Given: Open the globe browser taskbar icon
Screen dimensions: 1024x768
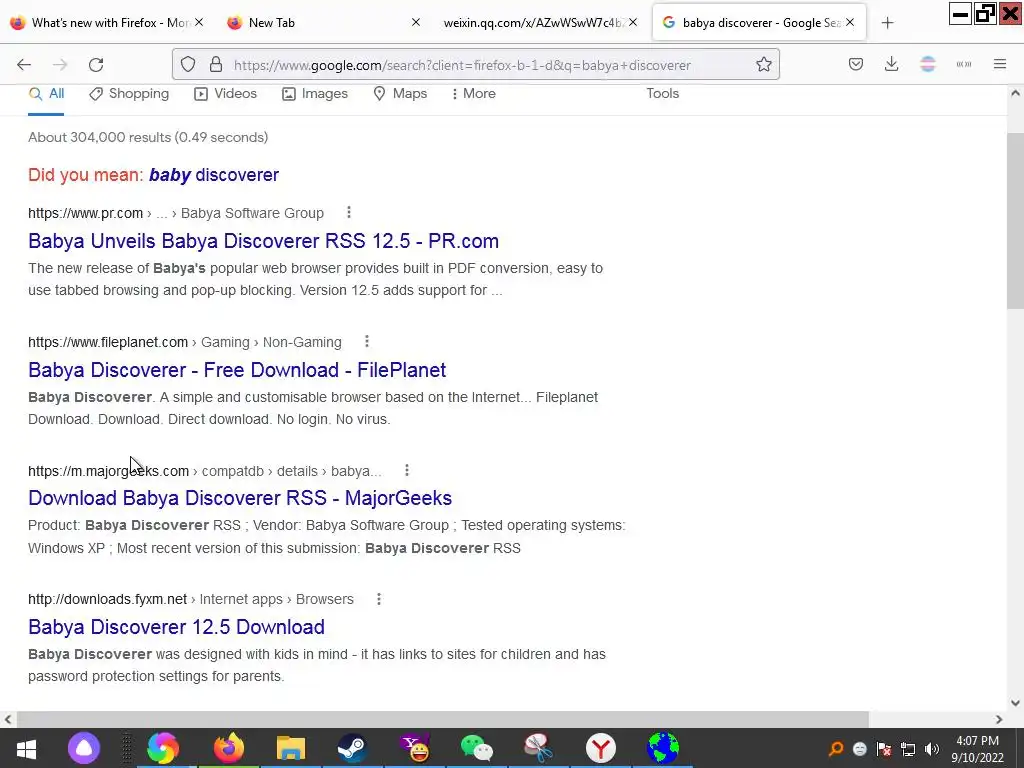Looking at the screenshot, I should pos(663,748).
